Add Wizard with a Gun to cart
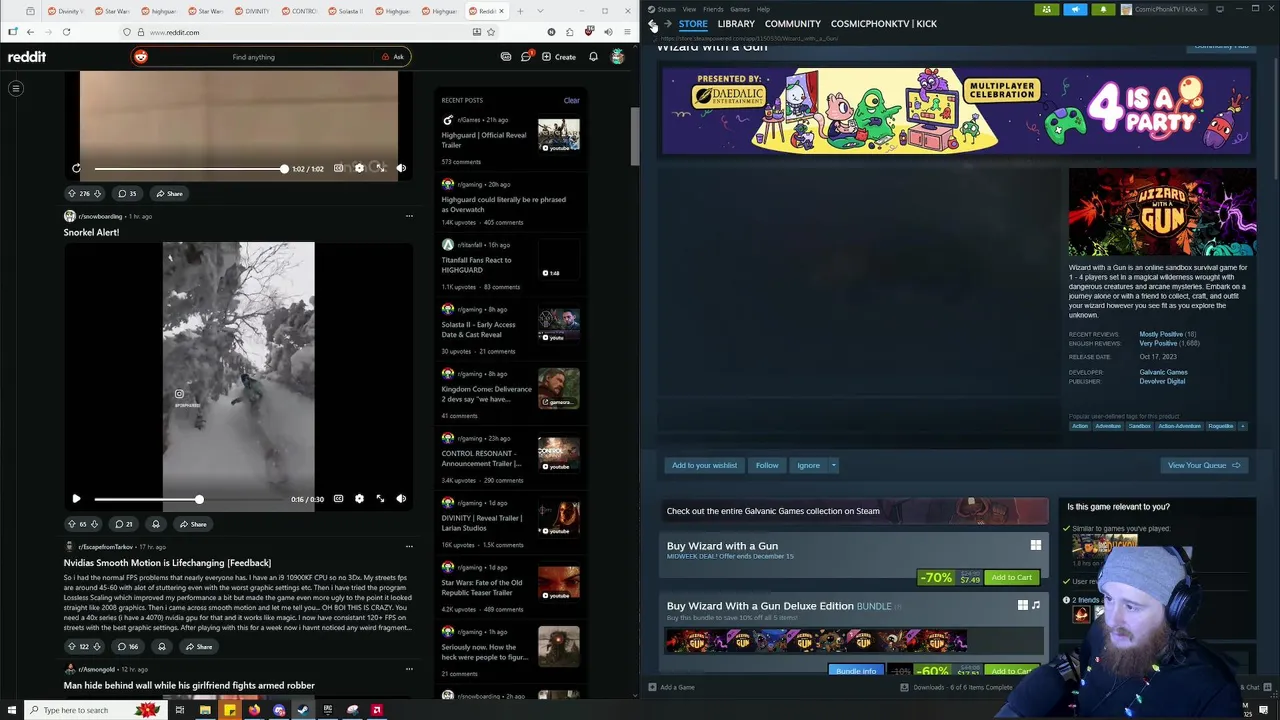This screenshot has height=720, width=1280. point(1011,577)
